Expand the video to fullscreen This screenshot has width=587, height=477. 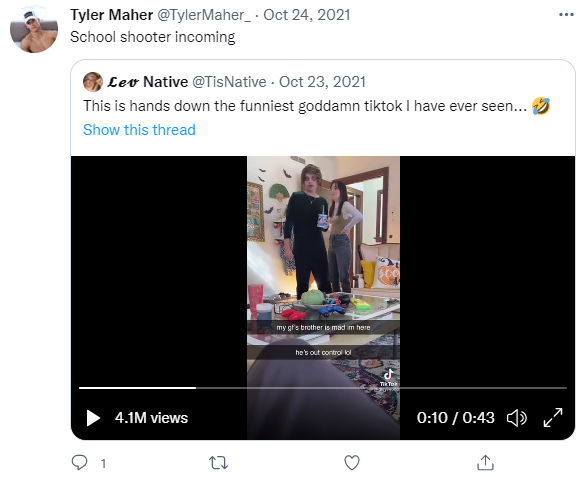[x=553, y=417]
